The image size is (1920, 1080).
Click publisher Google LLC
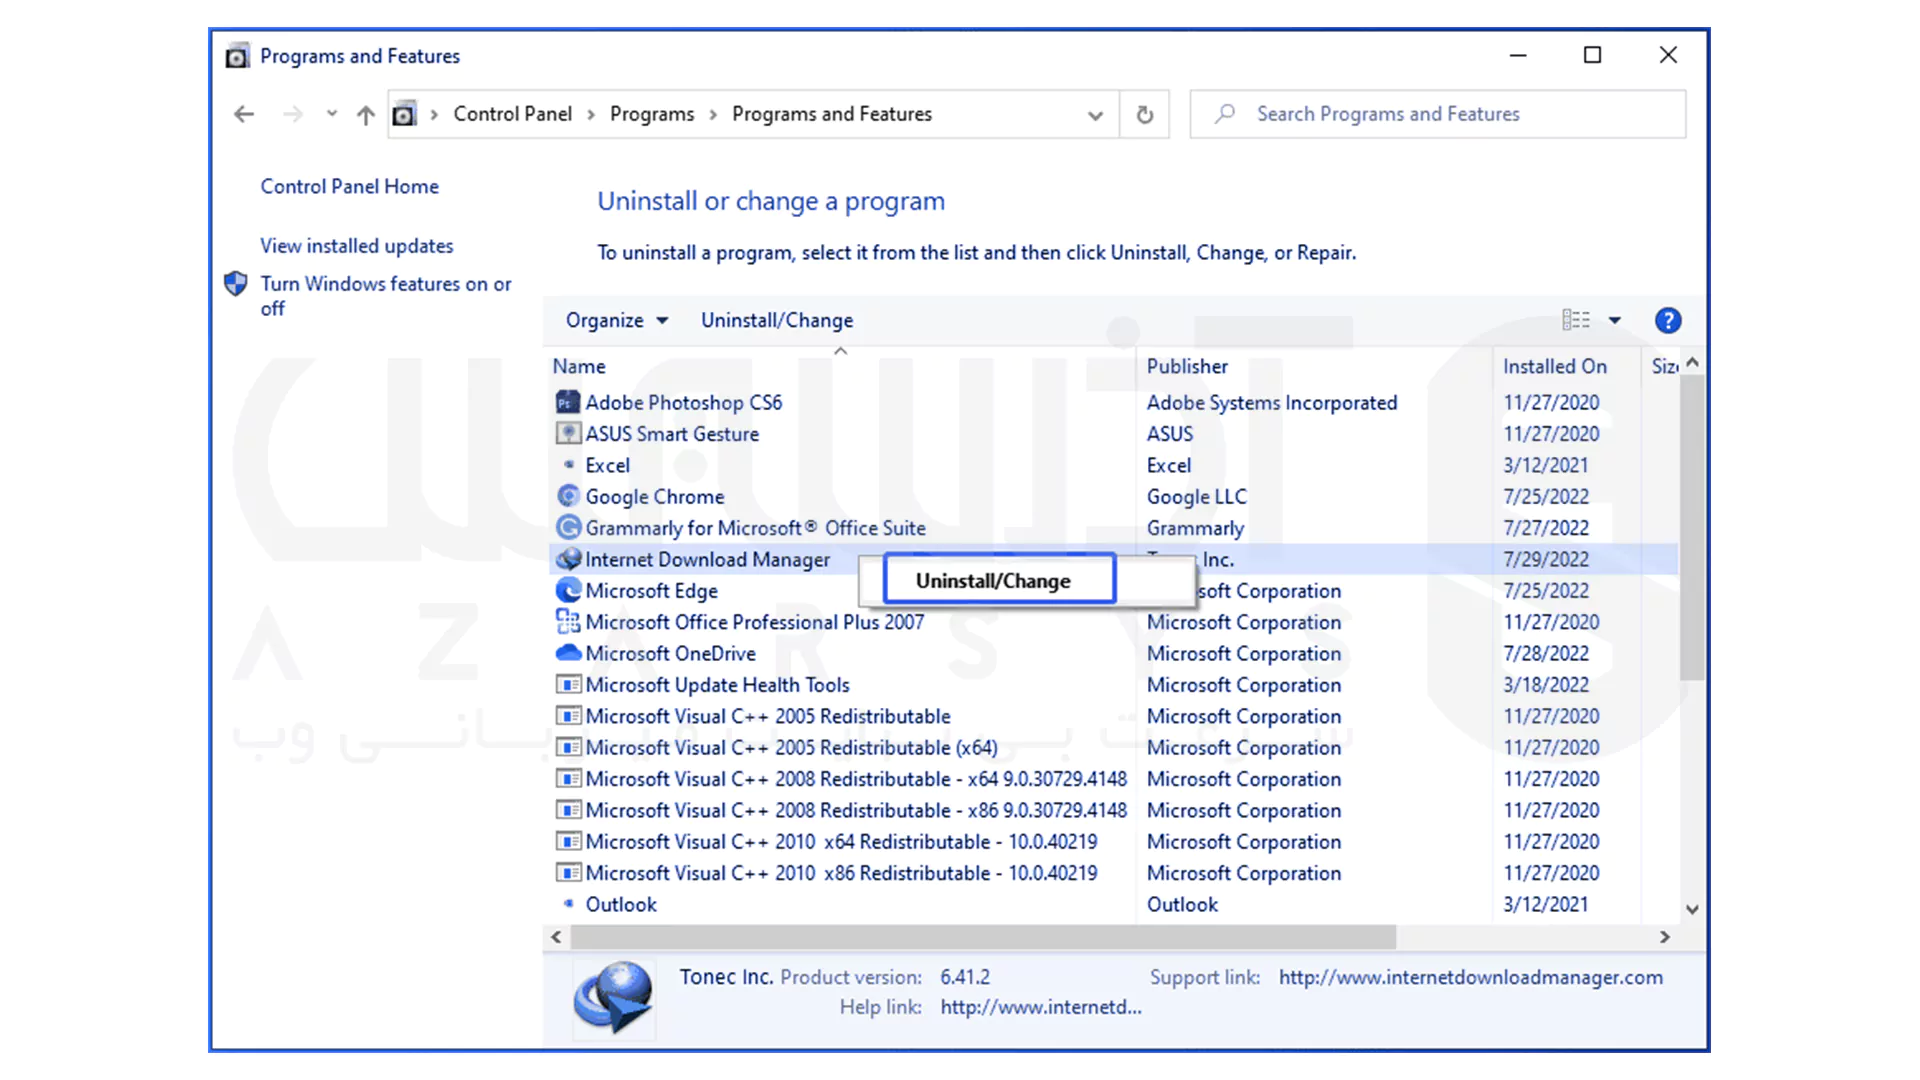tap(1196, 496)
